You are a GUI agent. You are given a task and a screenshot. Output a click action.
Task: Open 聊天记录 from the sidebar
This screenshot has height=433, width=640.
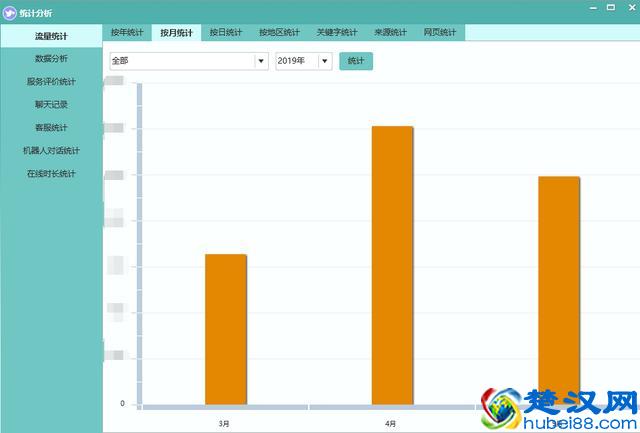(51, 105)
